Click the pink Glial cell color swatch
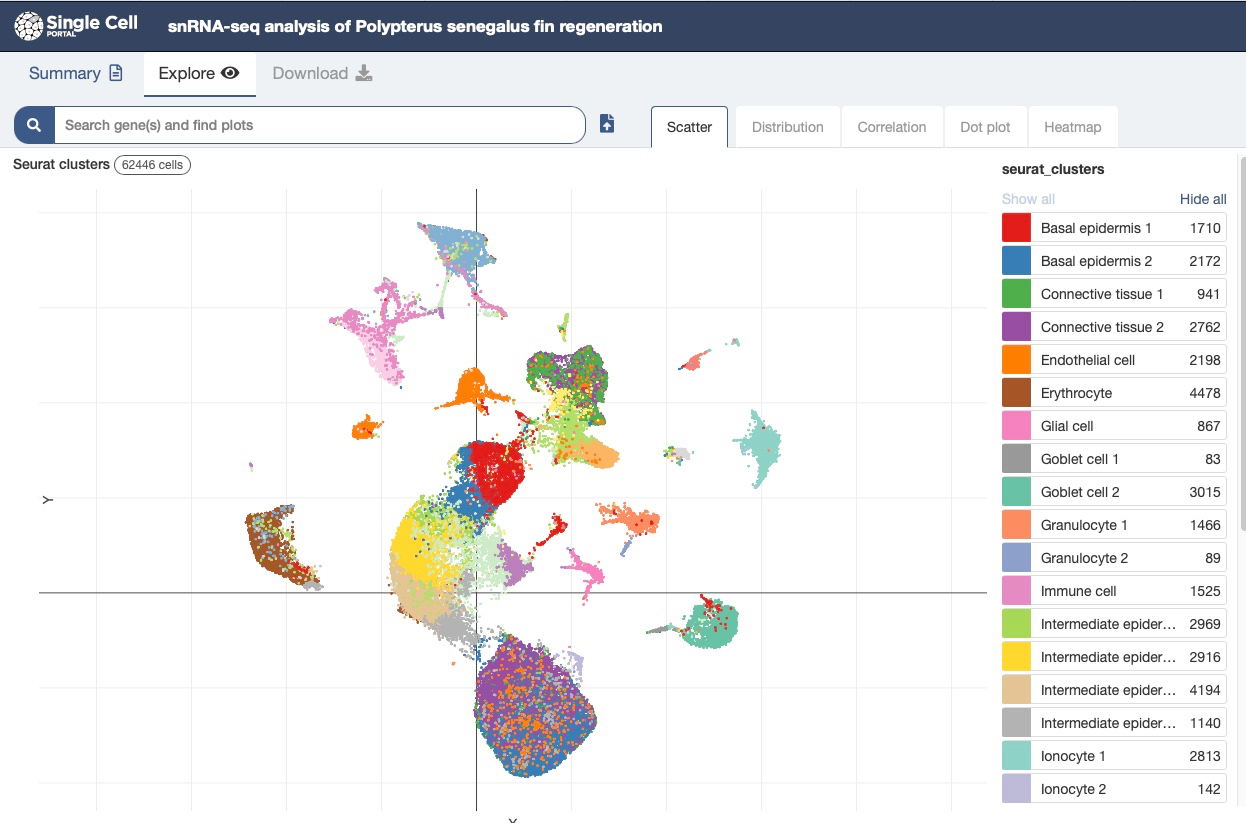The height and width of the screenshot is (823, 1246). [1016, 426]
